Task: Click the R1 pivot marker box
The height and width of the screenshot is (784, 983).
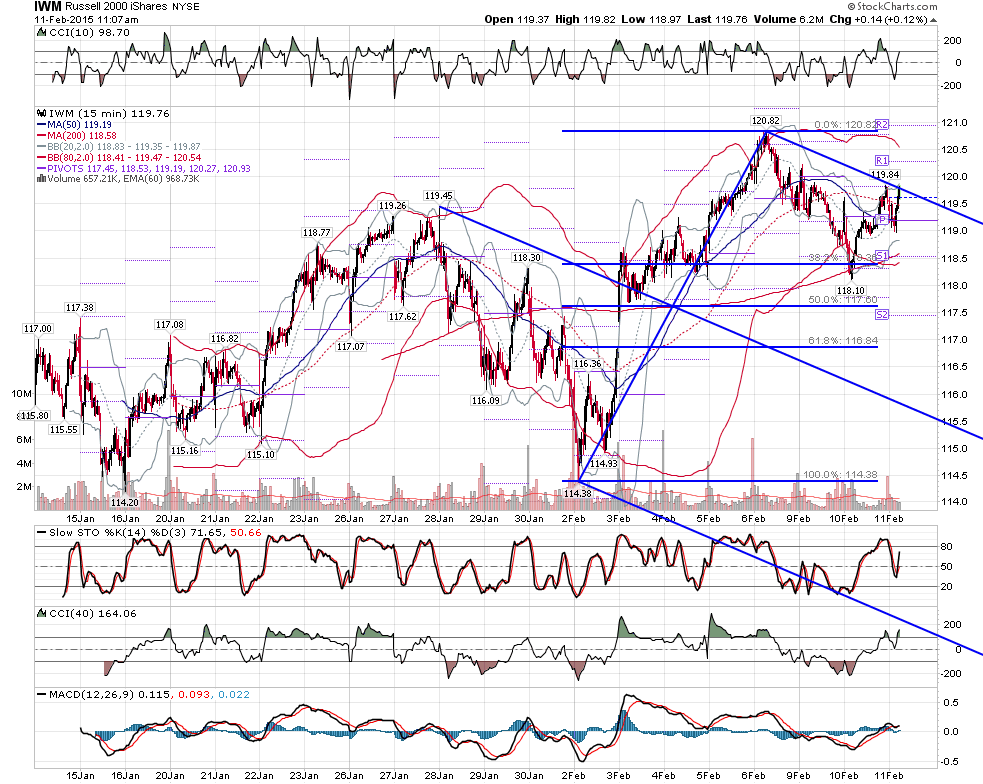Action: [882, 160]
